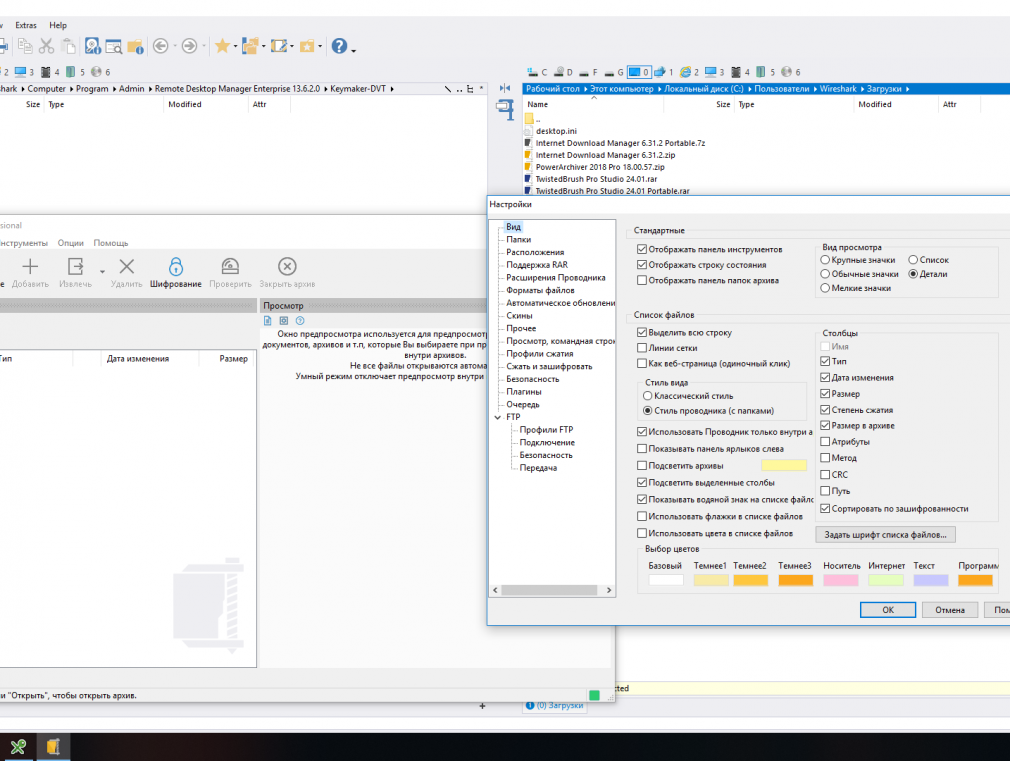Click the Computer breadcrumb in left pane

tap(46, 89)
